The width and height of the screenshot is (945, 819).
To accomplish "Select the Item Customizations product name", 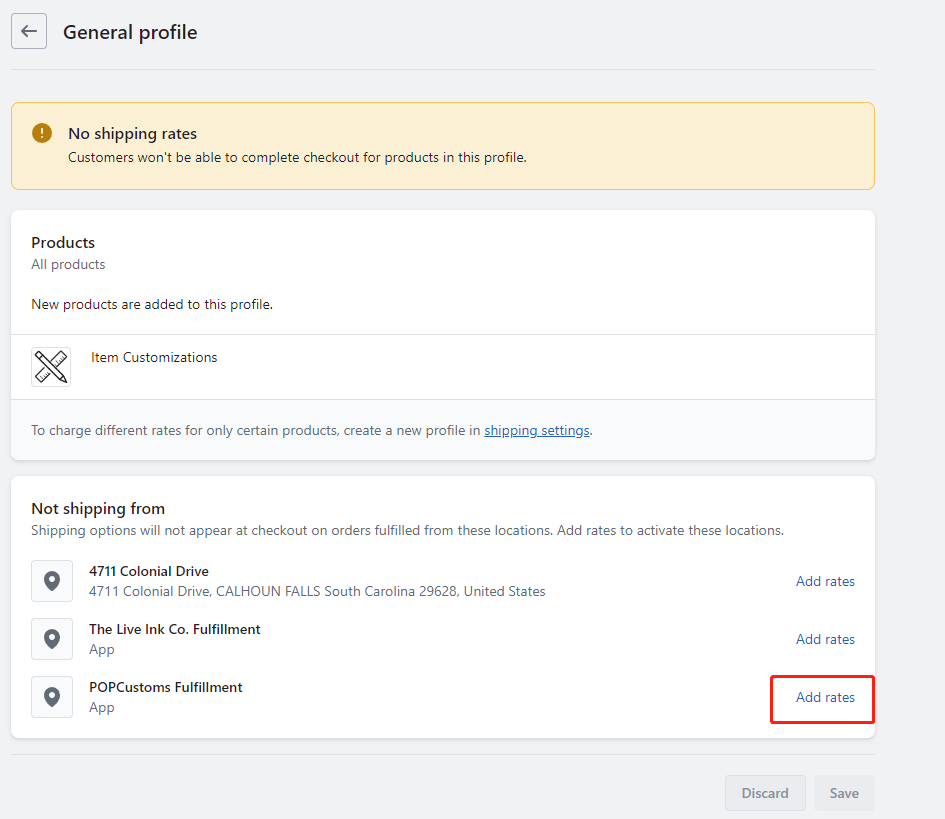I will pos(154,357).
